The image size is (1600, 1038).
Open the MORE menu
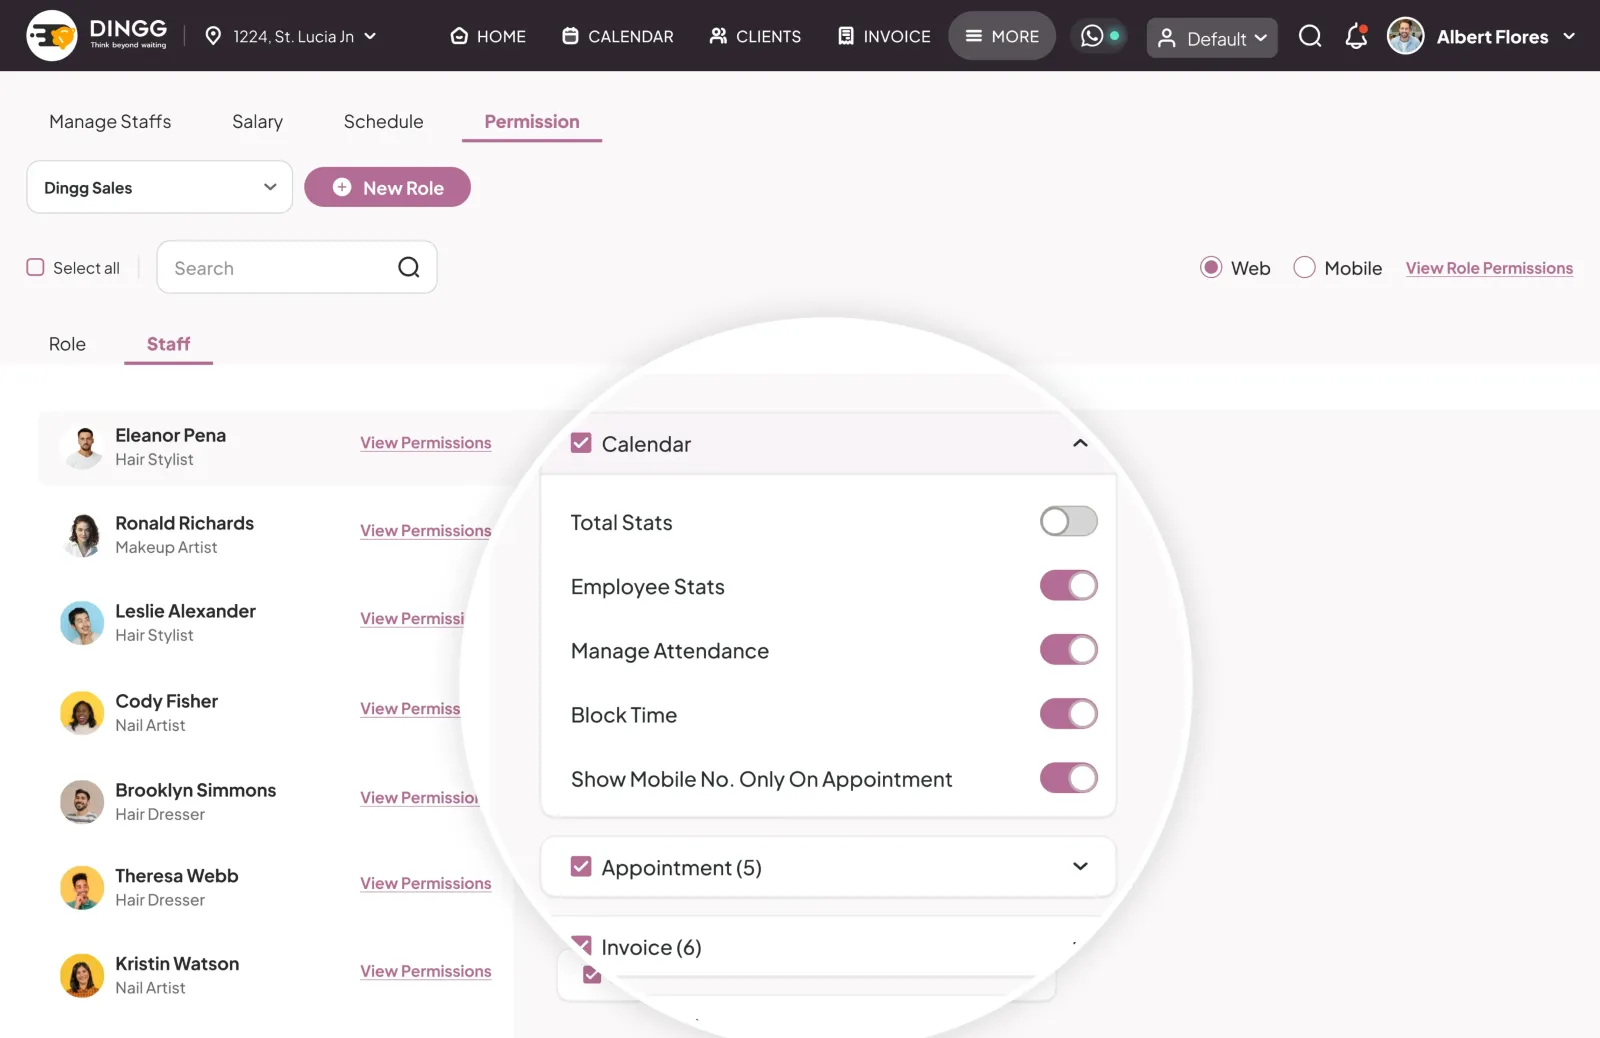pyautogui.click(x=1002, y=36)
